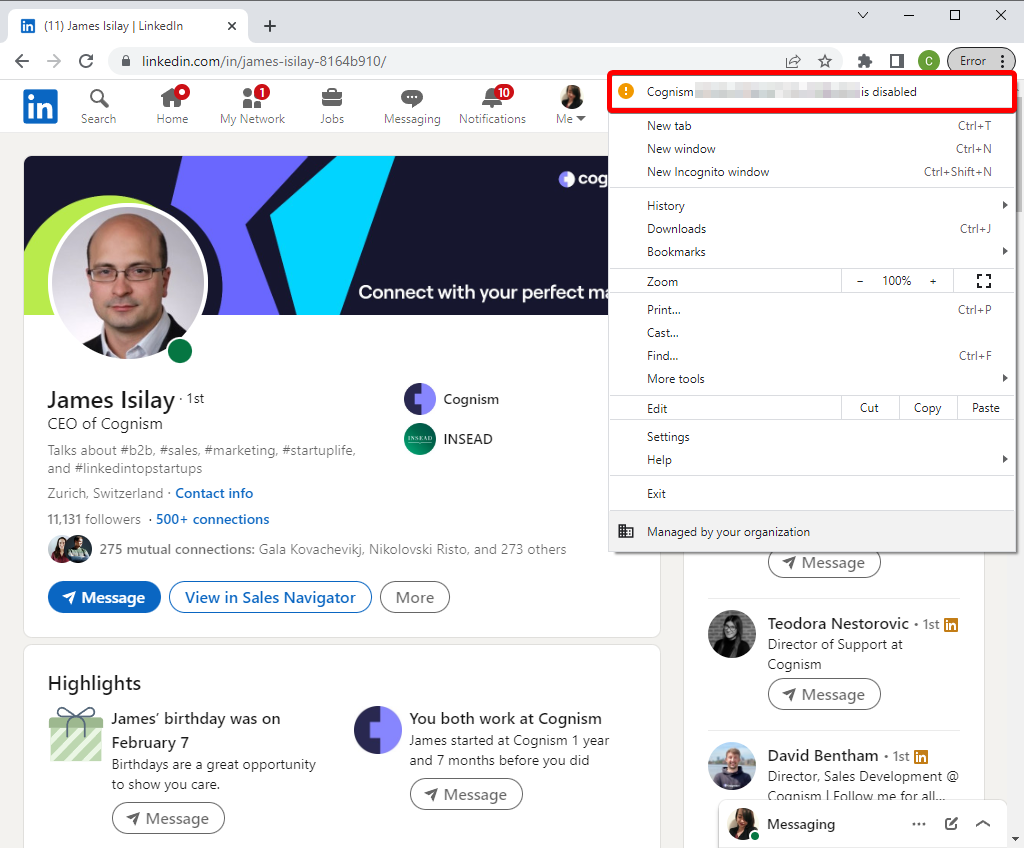The height and width of the screenshot is (848, 1024).
Task: Share this page via toolbar icon
Action: tap(793, 61)
